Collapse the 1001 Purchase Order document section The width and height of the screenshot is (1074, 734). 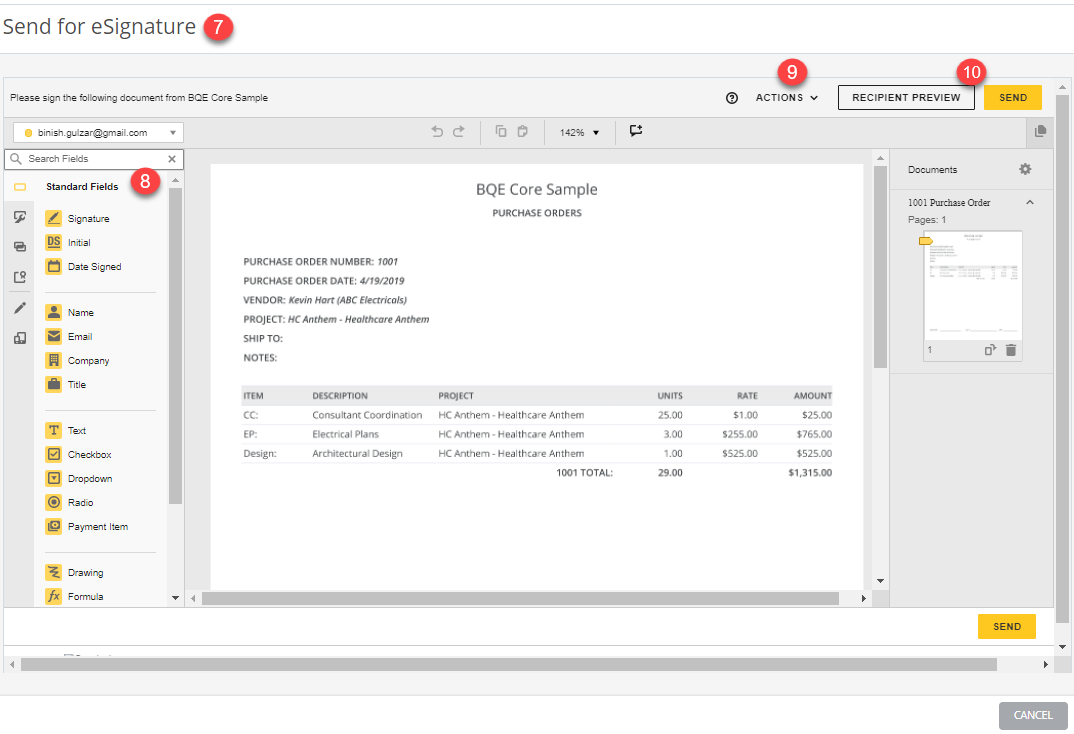click(x=1029, y=203)
